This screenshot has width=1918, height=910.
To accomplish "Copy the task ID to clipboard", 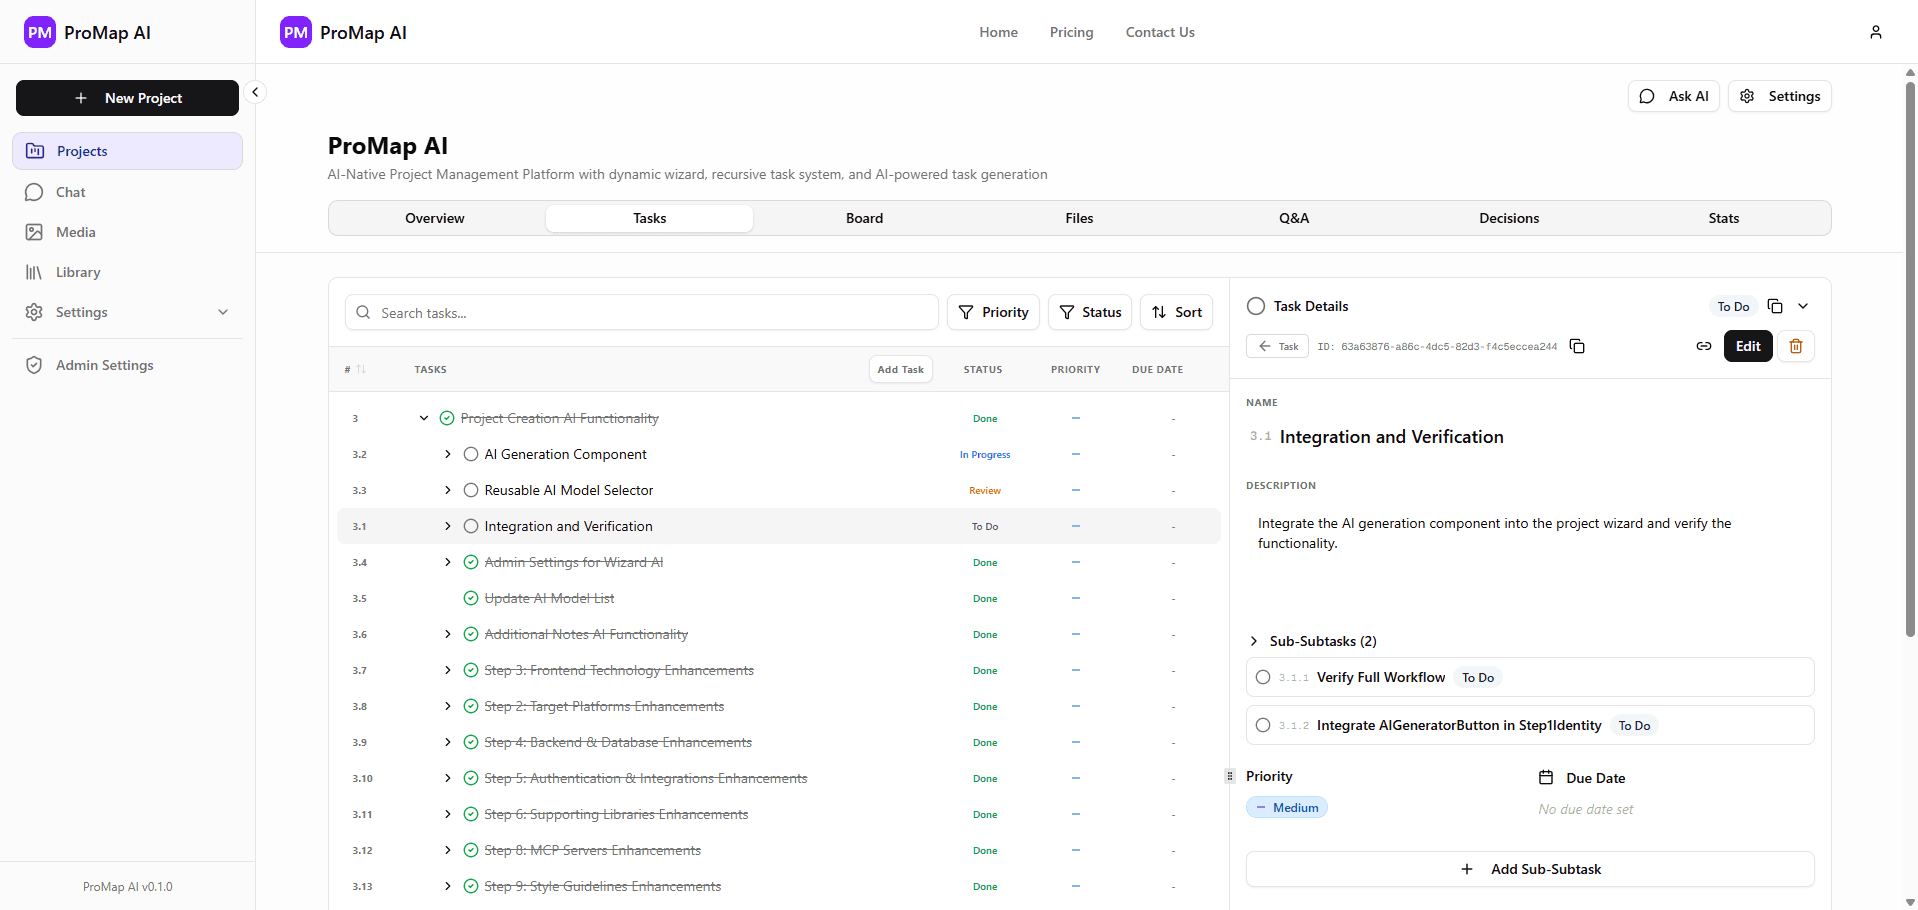I will (1577, 346).
